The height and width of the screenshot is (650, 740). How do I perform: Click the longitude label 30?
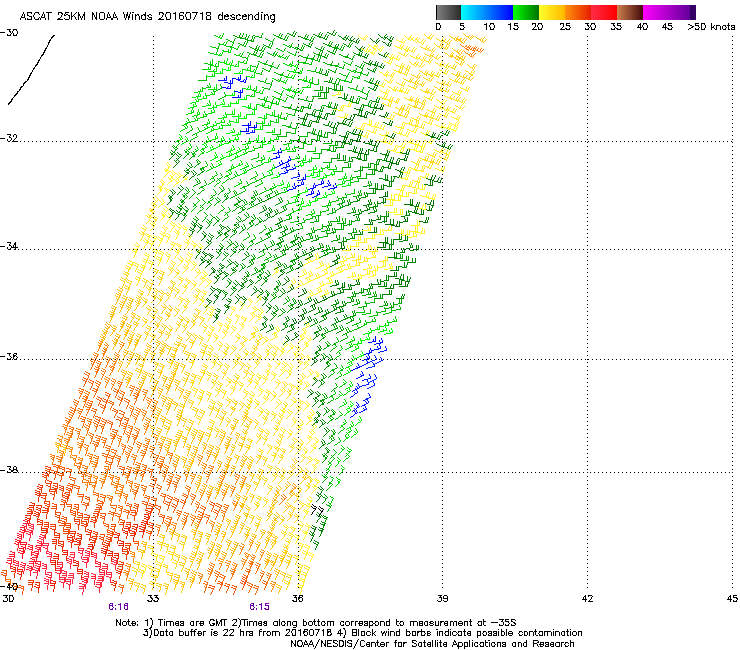pos(8,599)
